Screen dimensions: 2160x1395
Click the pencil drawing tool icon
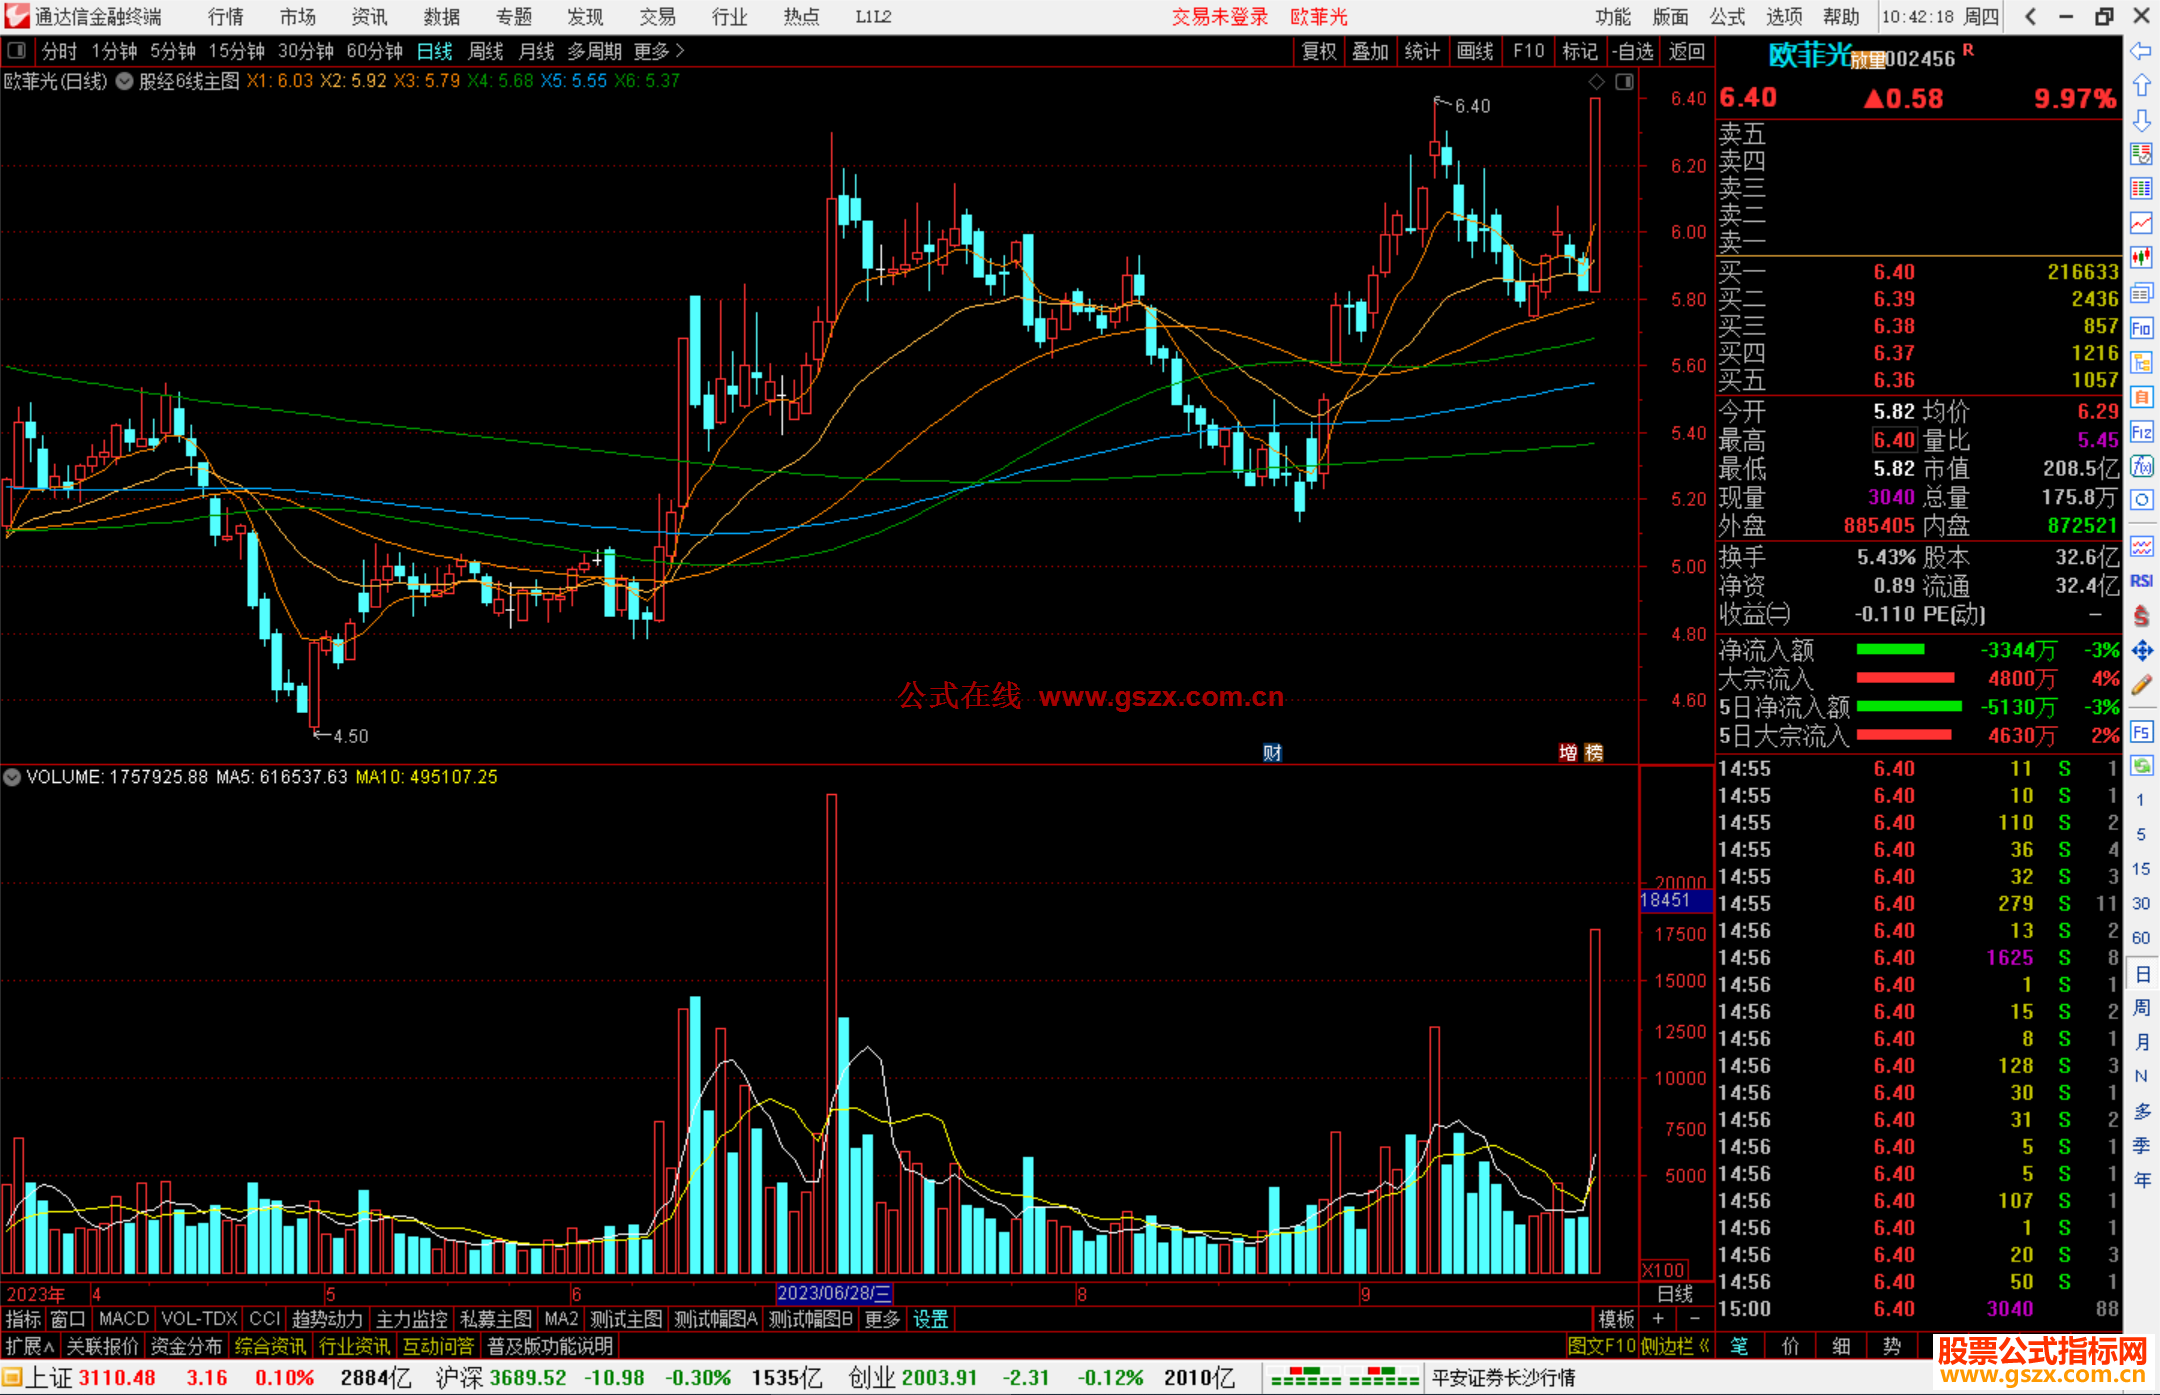2141,685
